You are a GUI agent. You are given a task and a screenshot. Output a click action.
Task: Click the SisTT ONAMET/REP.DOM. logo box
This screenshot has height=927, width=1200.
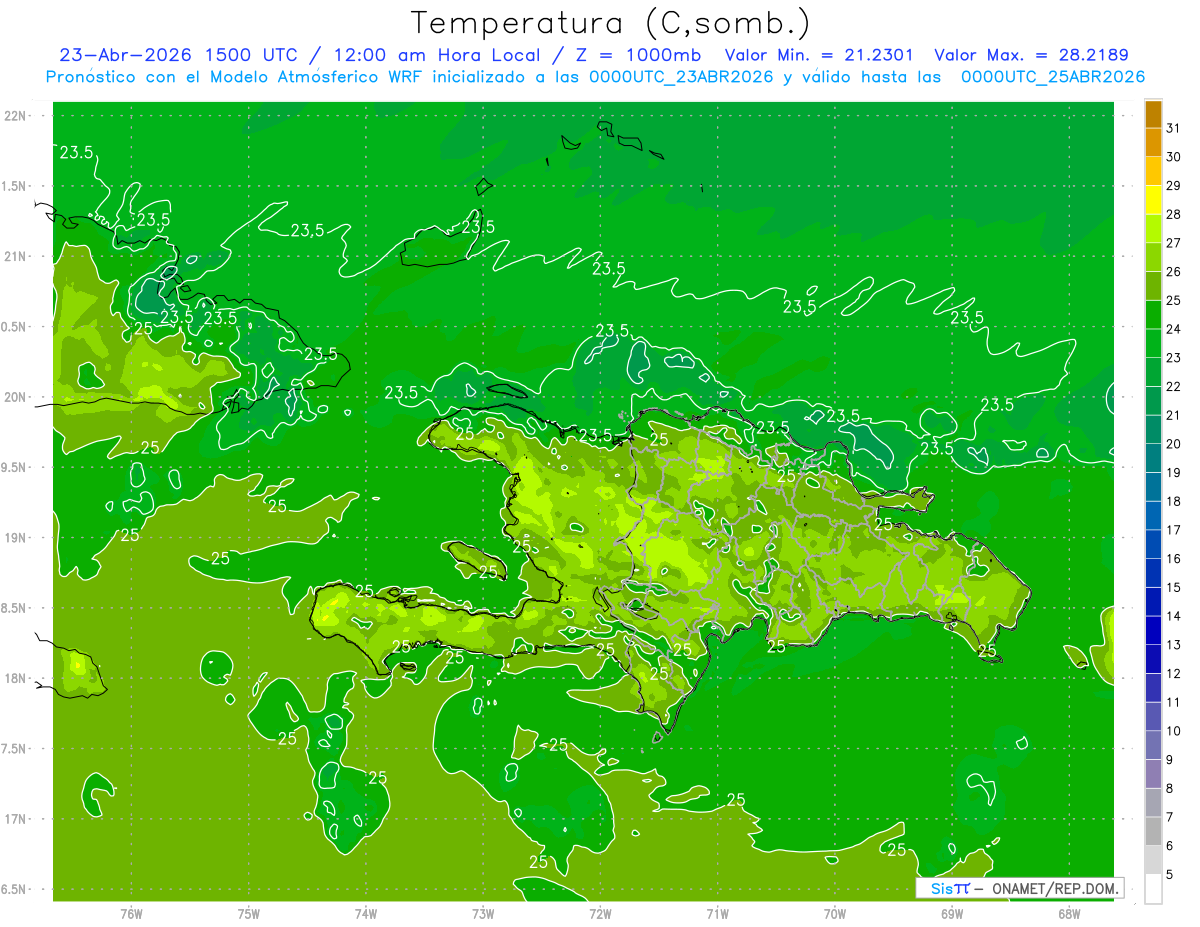click(1020, 888)
